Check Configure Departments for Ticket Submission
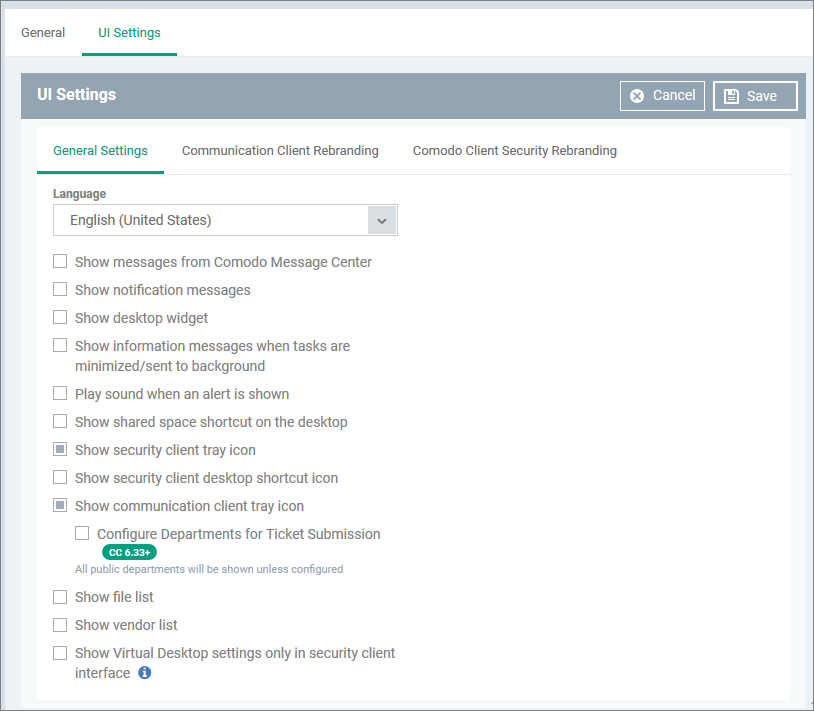 tap(82, 533)
